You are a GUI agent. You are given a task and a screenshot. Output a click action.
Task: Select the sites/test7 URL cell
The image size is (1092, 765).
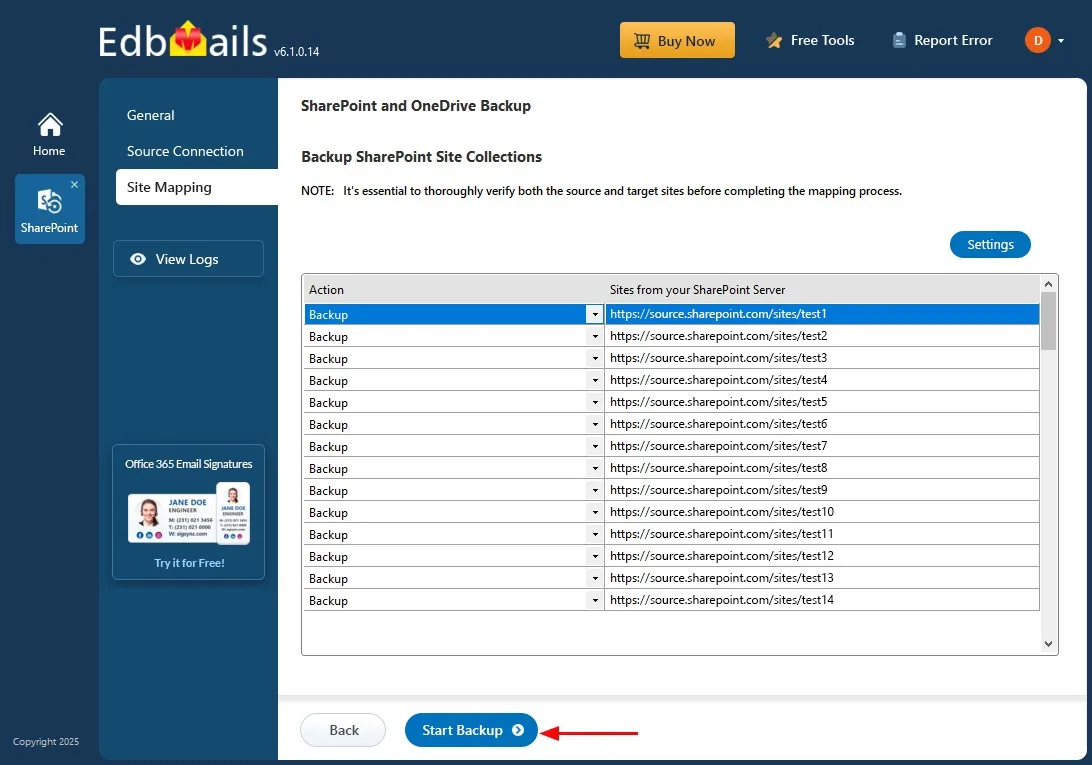coord(822,446)
